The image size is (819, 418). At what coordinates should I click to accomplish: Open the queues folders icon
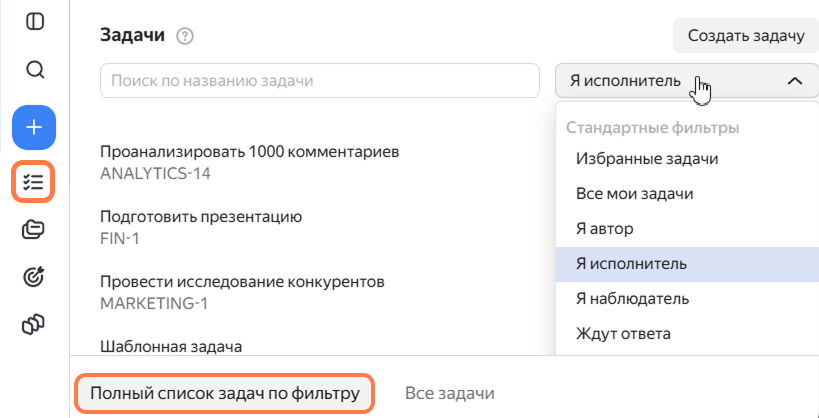33,229
